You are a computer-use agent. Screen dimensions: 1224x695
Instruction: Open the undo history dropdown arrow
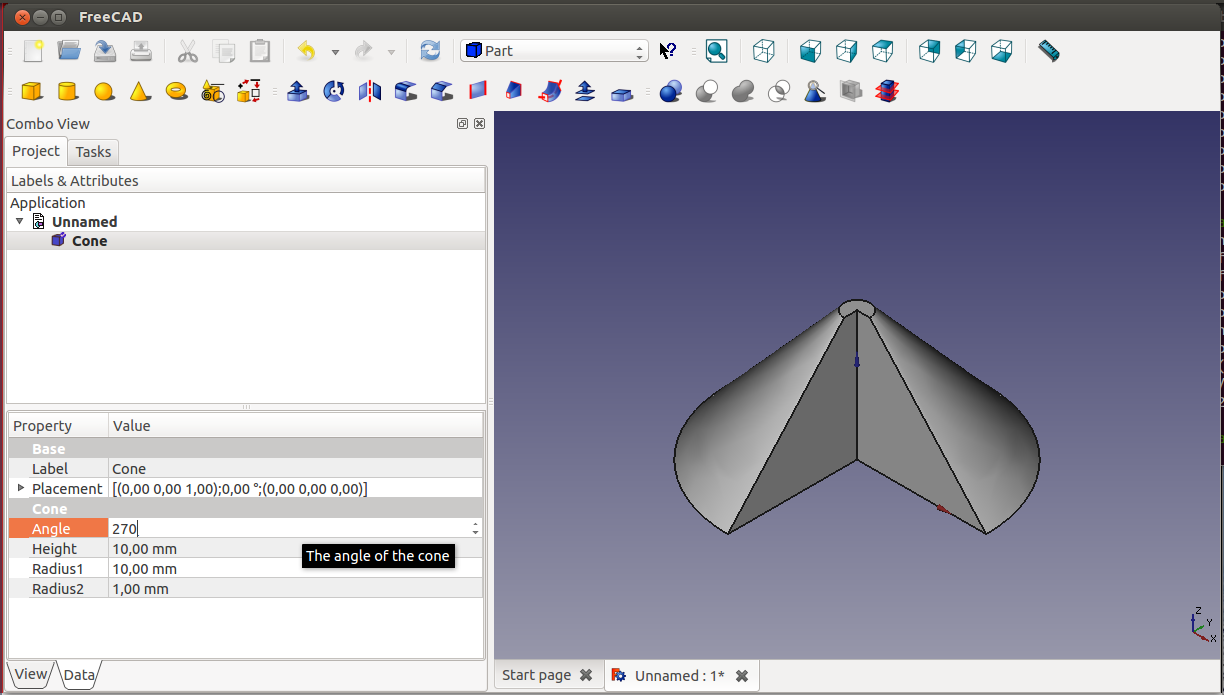tap(335, 52)
